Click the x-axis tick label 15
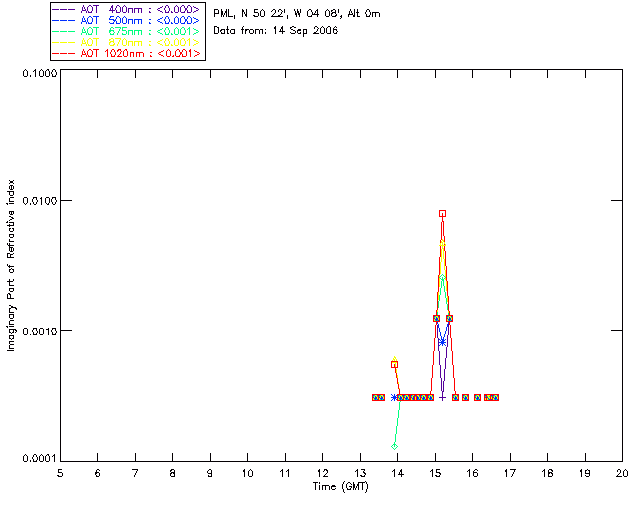640x512 pixels. pos(435,474)
